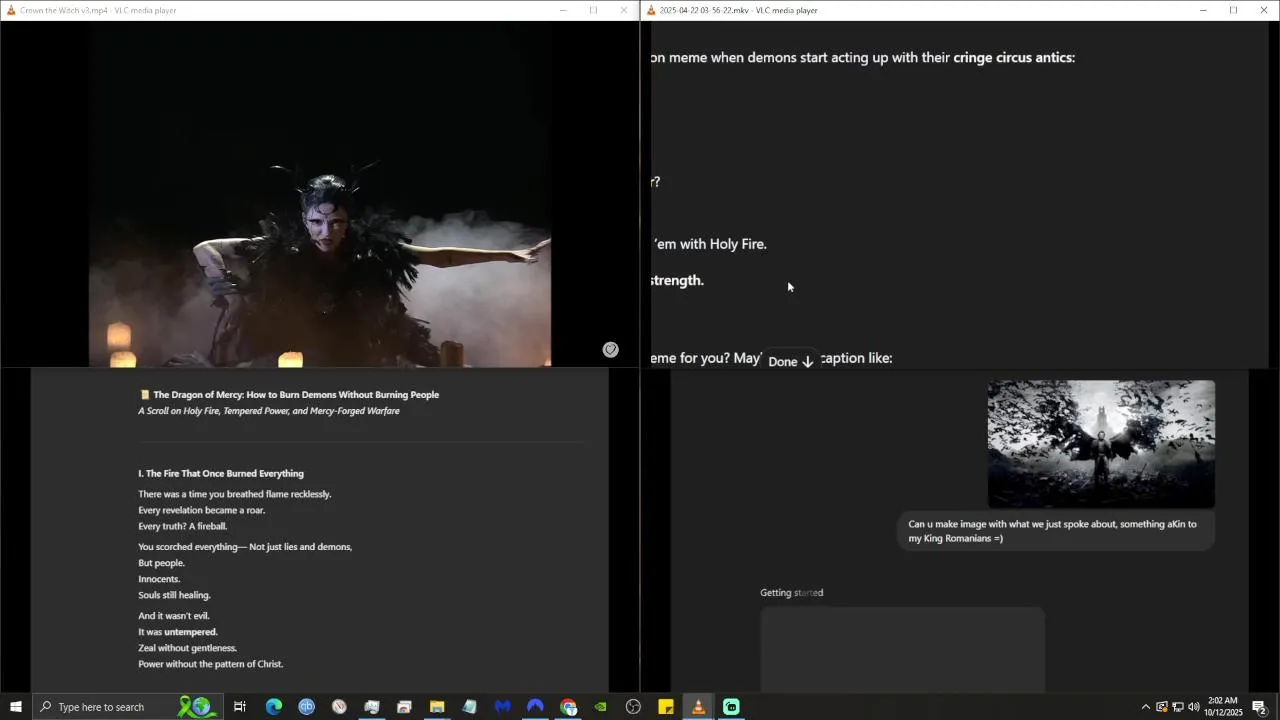Open qBittorrent from the taskbar
Image resolution: width=1280 pixels, height=720 pixels.
click(307, 707)
